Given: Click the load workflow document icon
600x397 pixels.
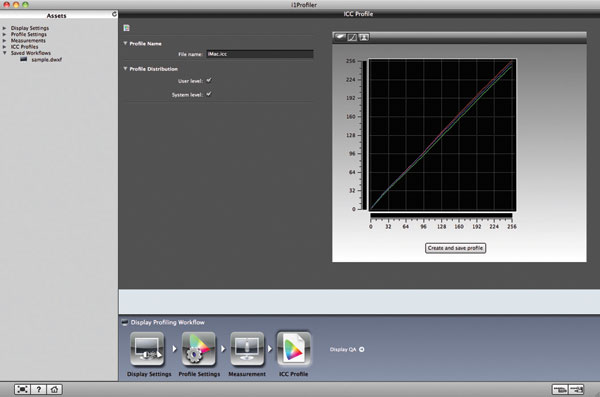Looking at the screenshot, I should tap(127, 28).
